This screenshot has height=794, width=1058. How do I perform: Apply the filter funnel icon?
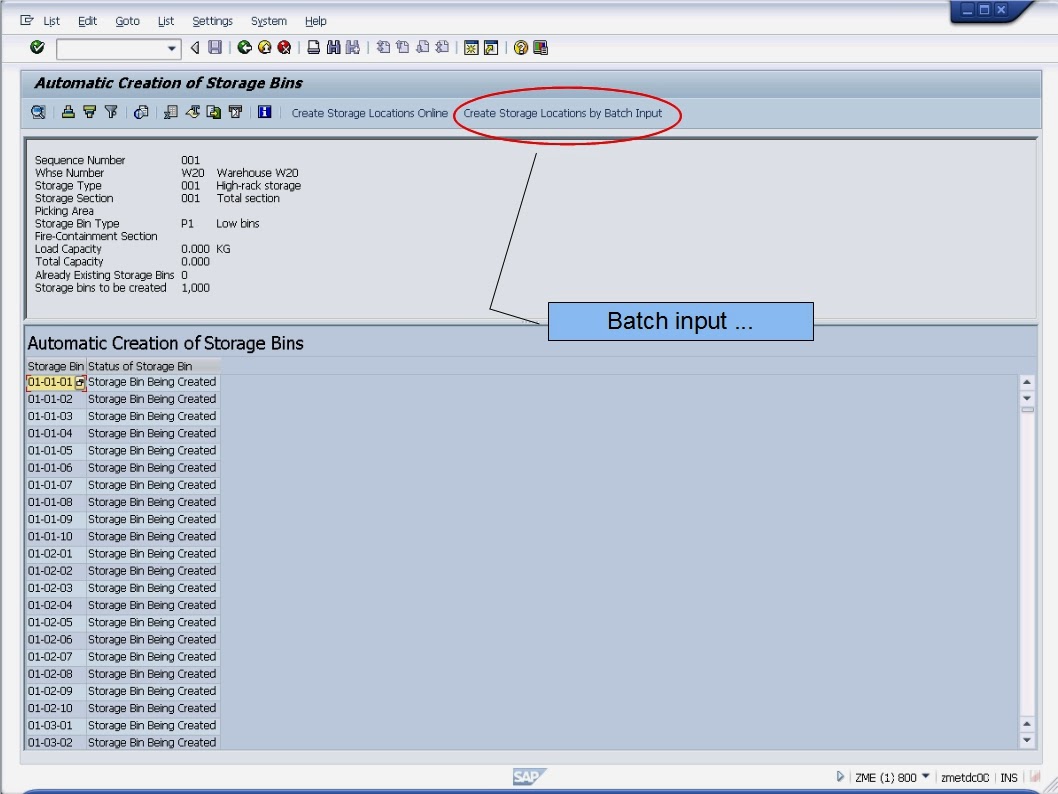(x=111, y=113)
